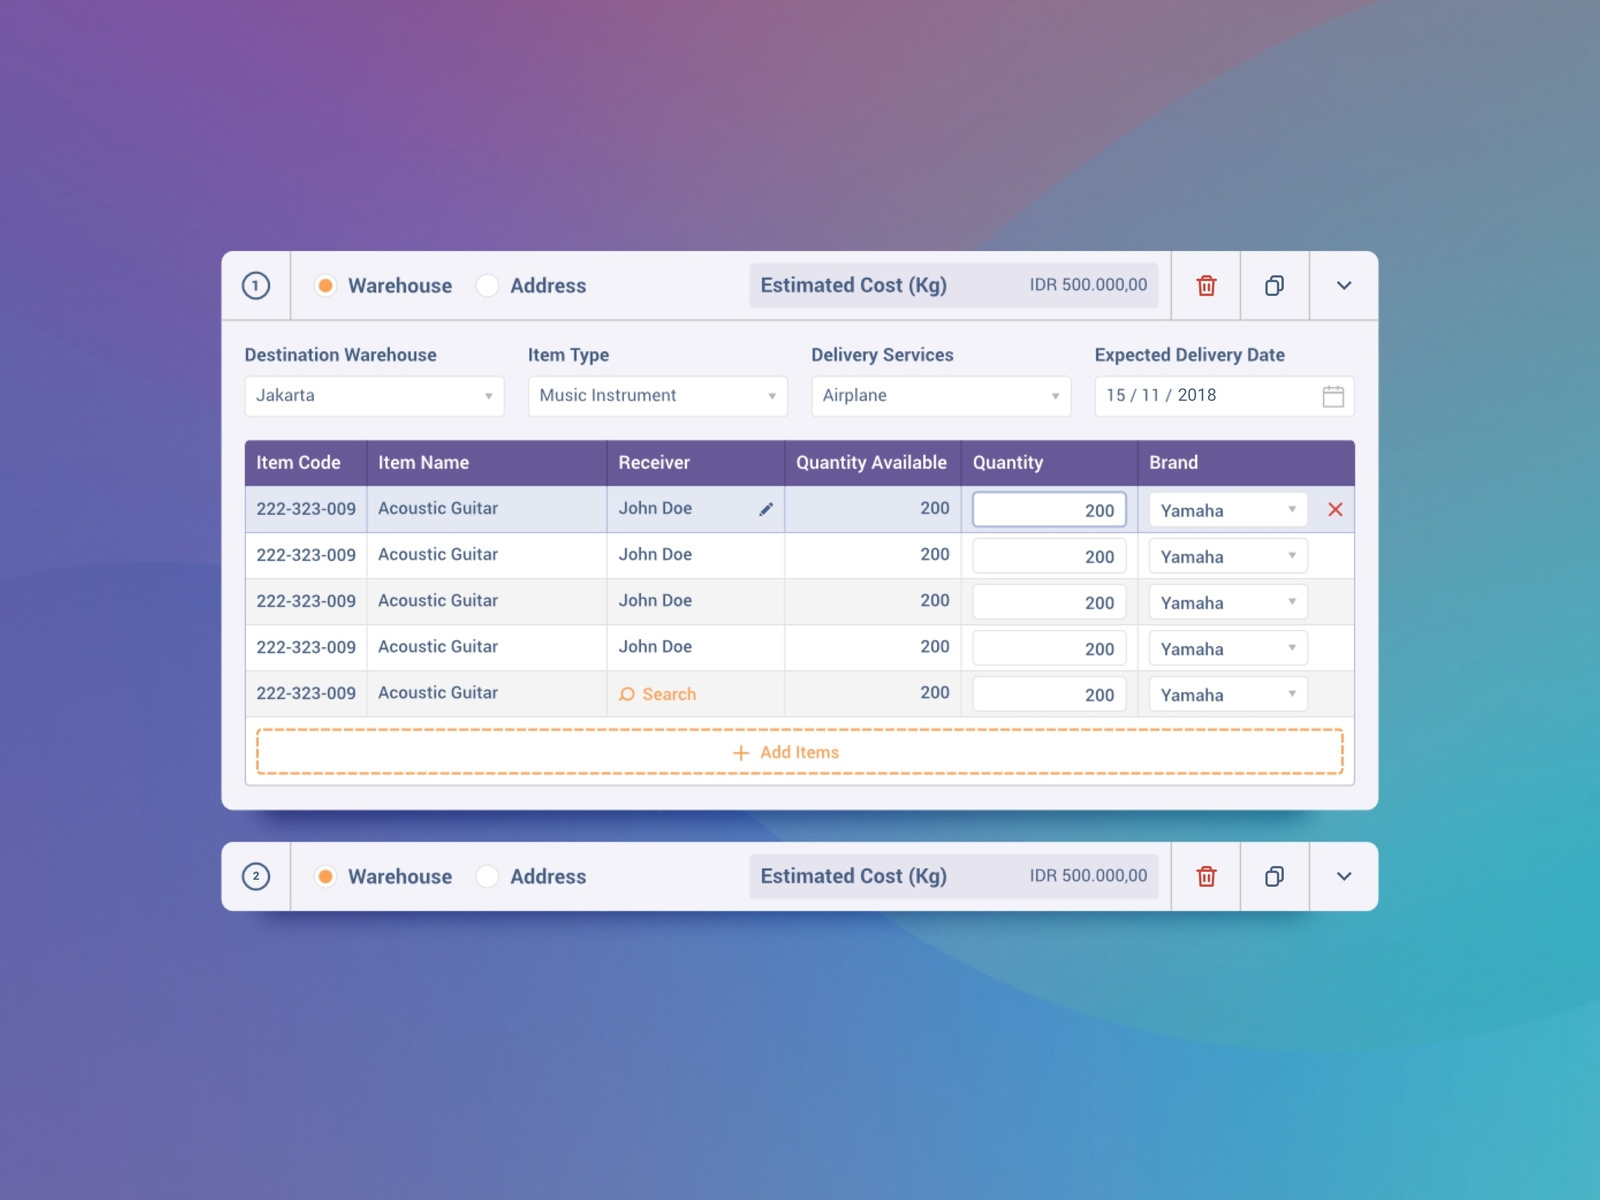Duplicate shipment 1 using copy icon

tap(1274, 286)
